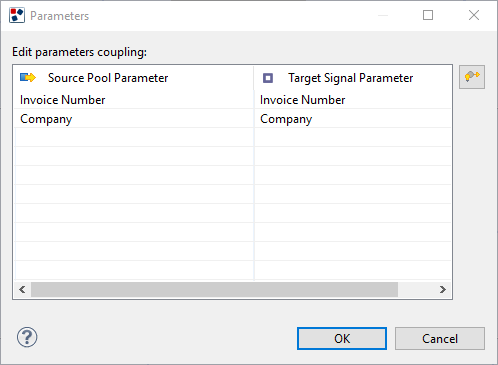Image resolution: width=498 pixels, height=365 pixels.
Task: Click the first empty row under Company
Action: pyautogui.click(x=233, y=138)
